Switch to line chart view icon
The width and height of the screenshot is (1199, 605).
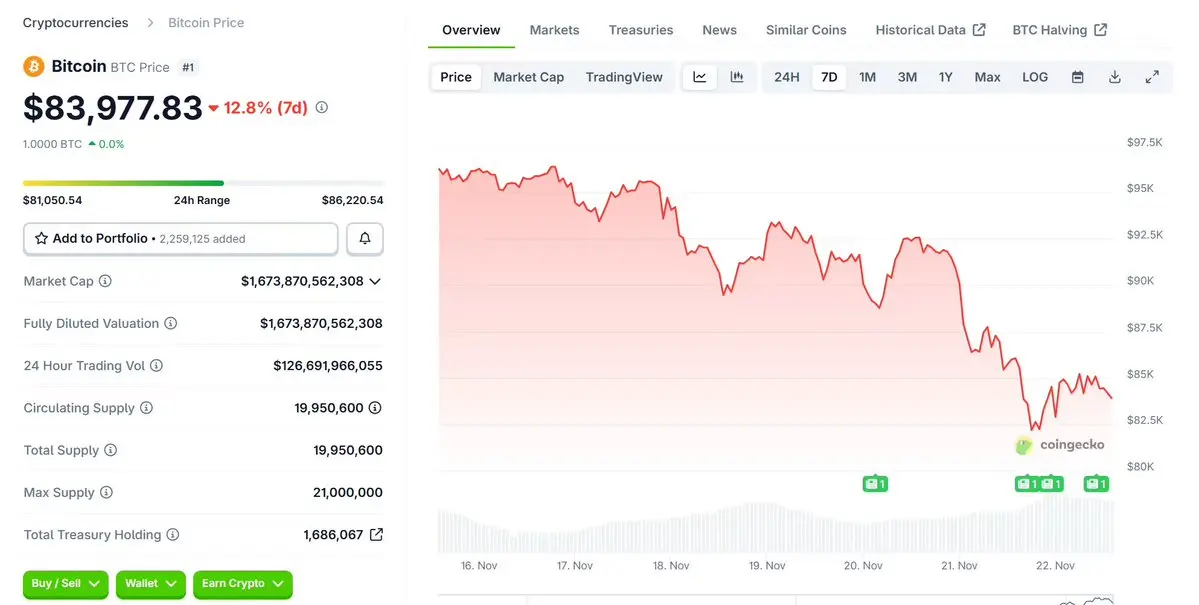tap(700, 77)
